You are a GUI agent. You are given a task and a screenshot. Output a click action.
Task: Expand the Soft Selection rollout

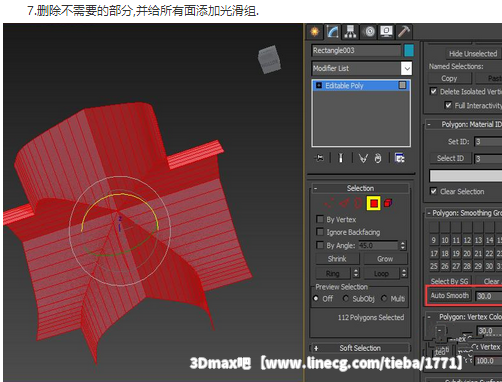pos(360,348)
